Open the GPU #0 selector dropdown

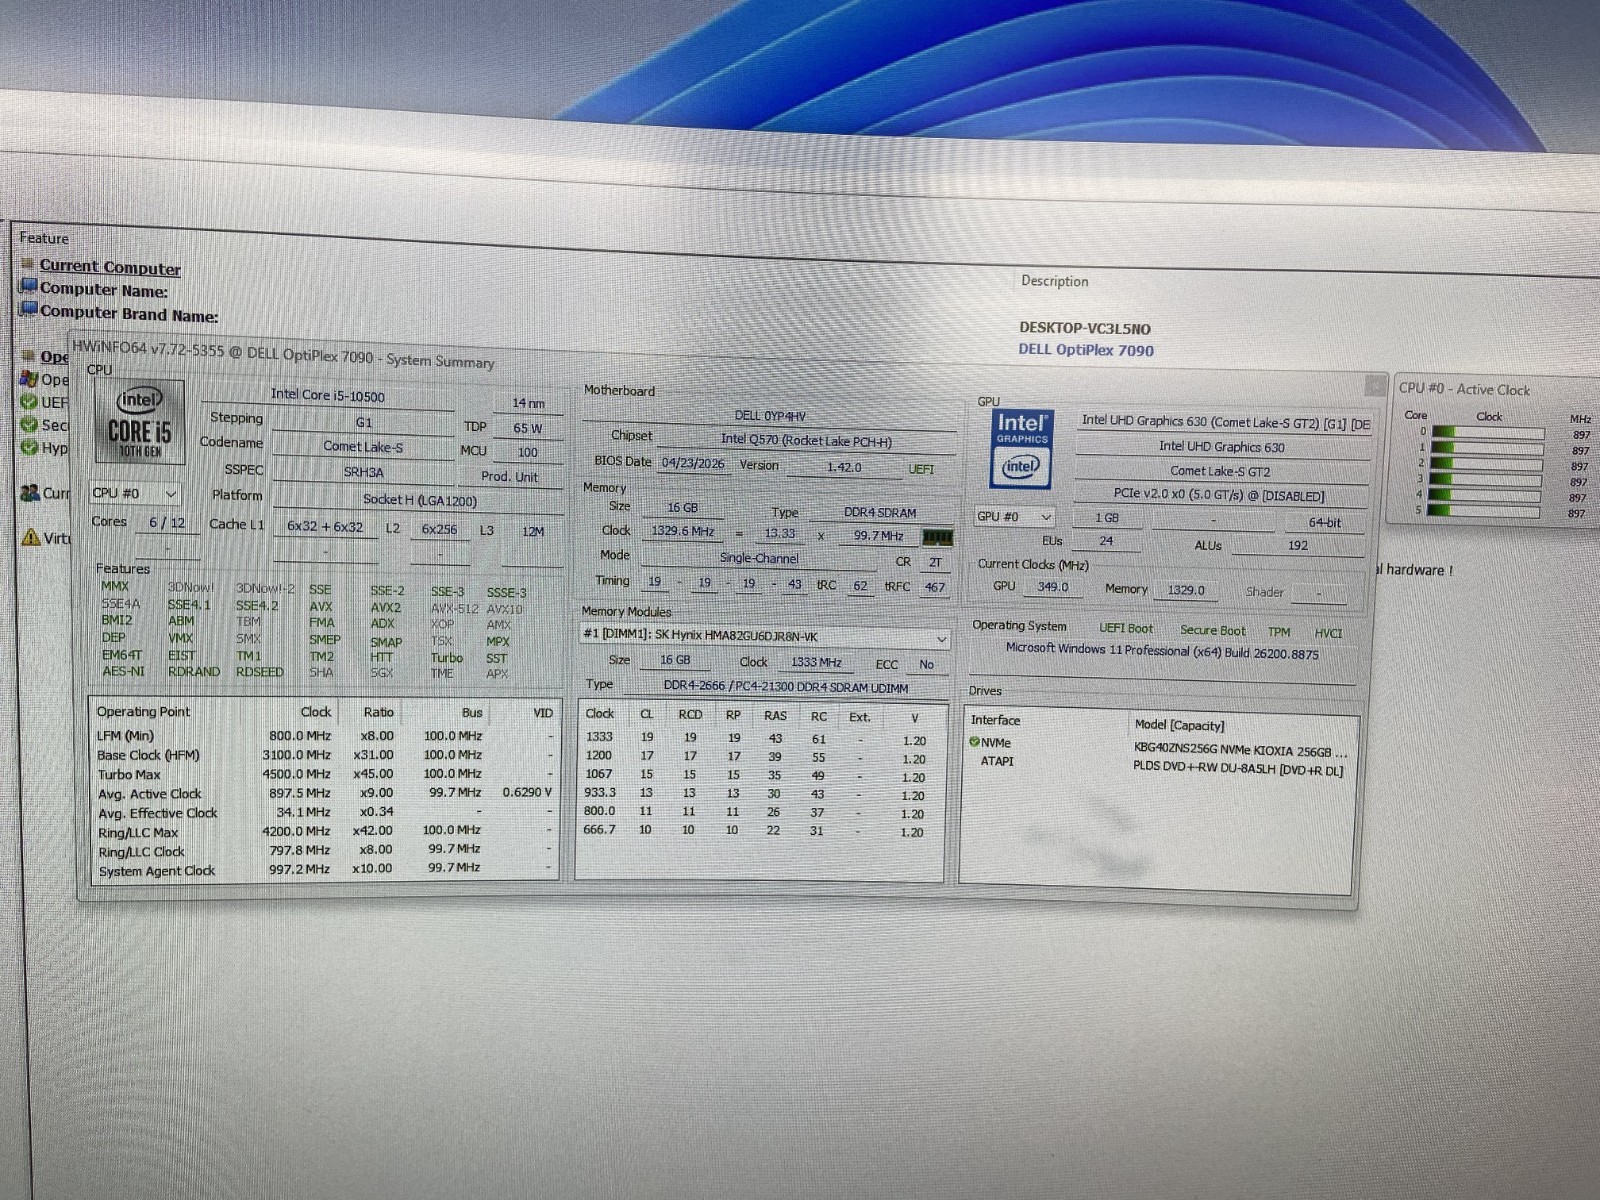pos(1014,516)
